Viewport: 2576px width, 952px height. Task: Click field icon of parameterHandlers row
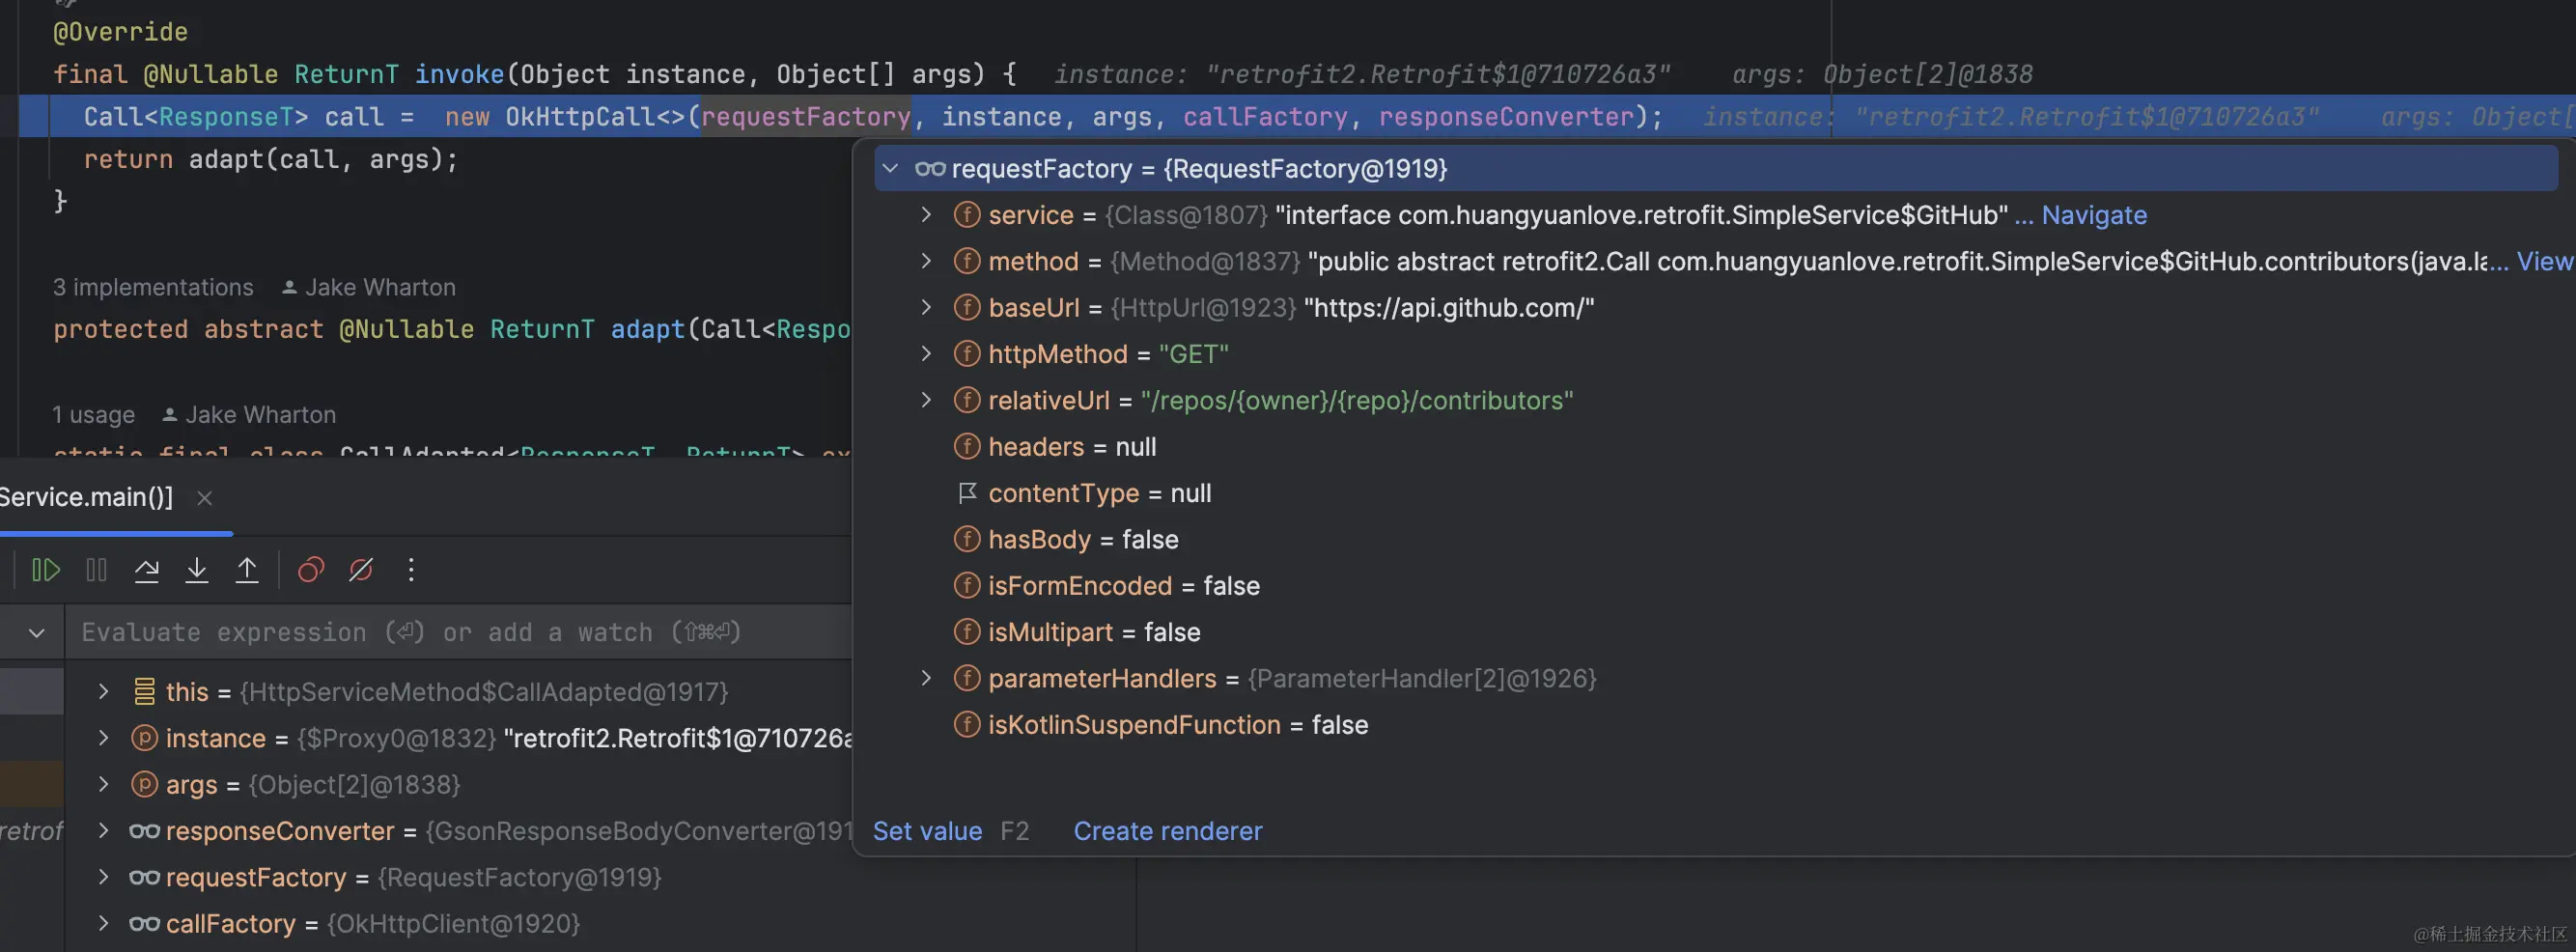point(966,678)
